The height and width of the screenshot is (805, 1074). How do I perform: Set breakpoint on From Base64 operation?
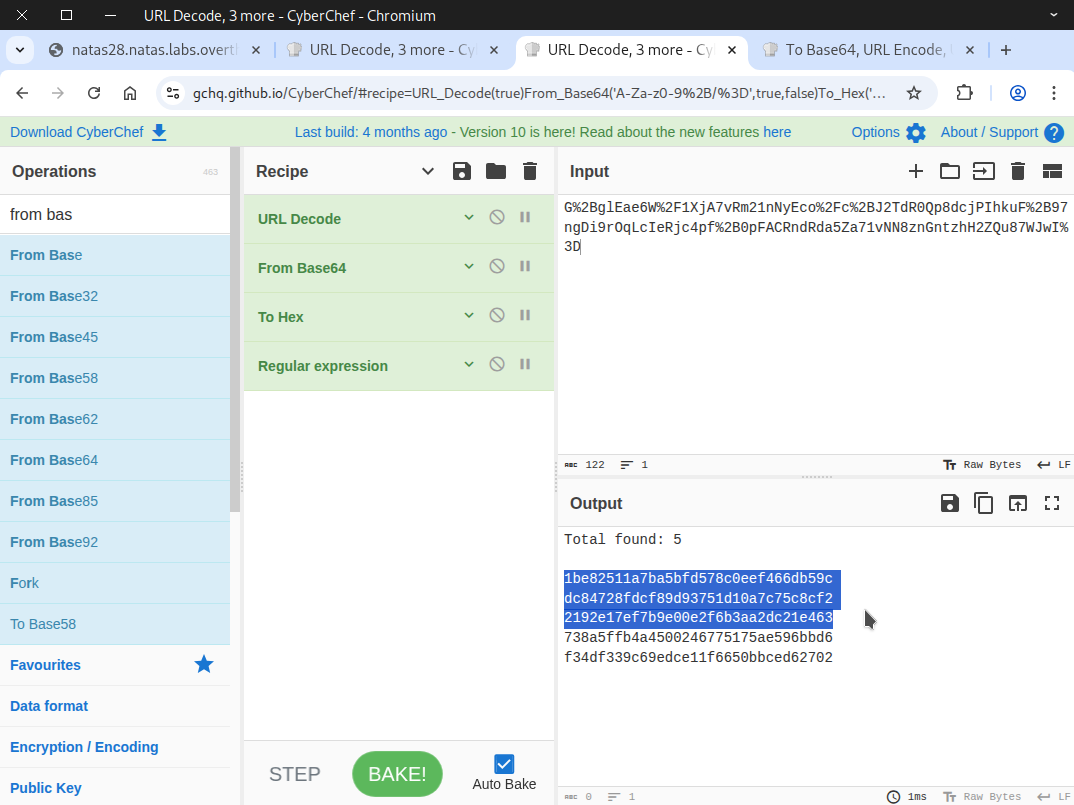525,267
